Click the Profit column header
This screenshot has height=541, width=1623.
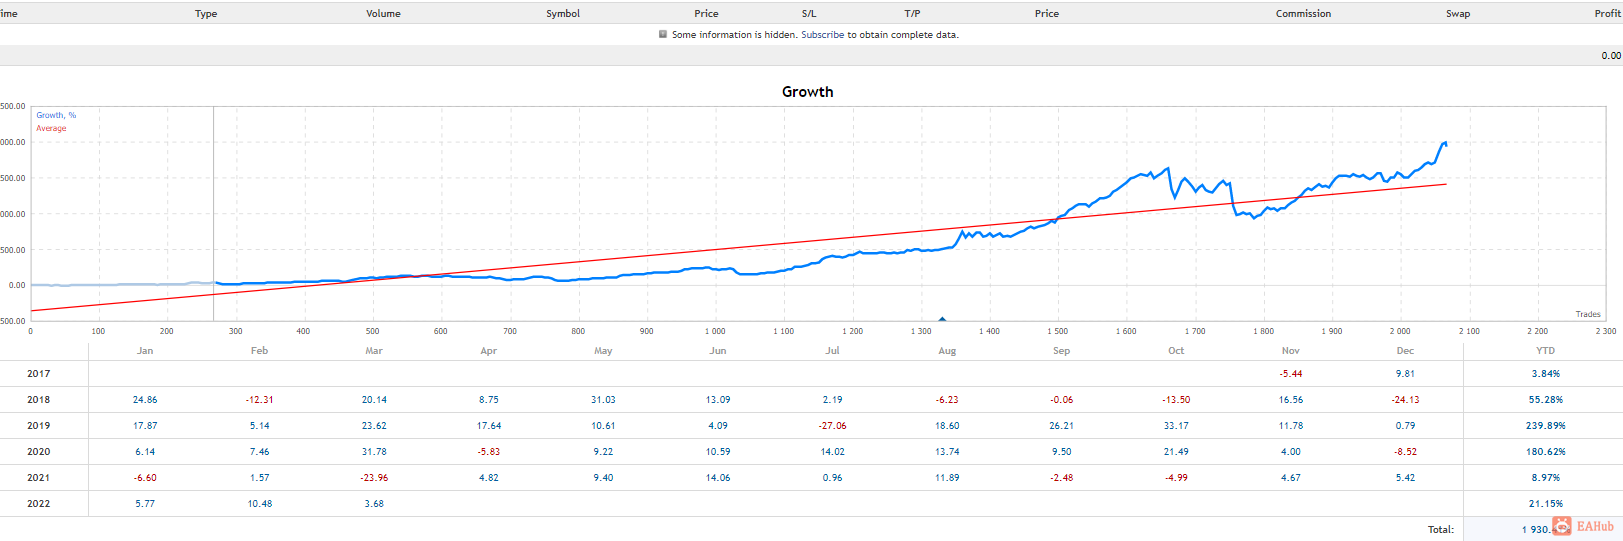click(1608, 14)
